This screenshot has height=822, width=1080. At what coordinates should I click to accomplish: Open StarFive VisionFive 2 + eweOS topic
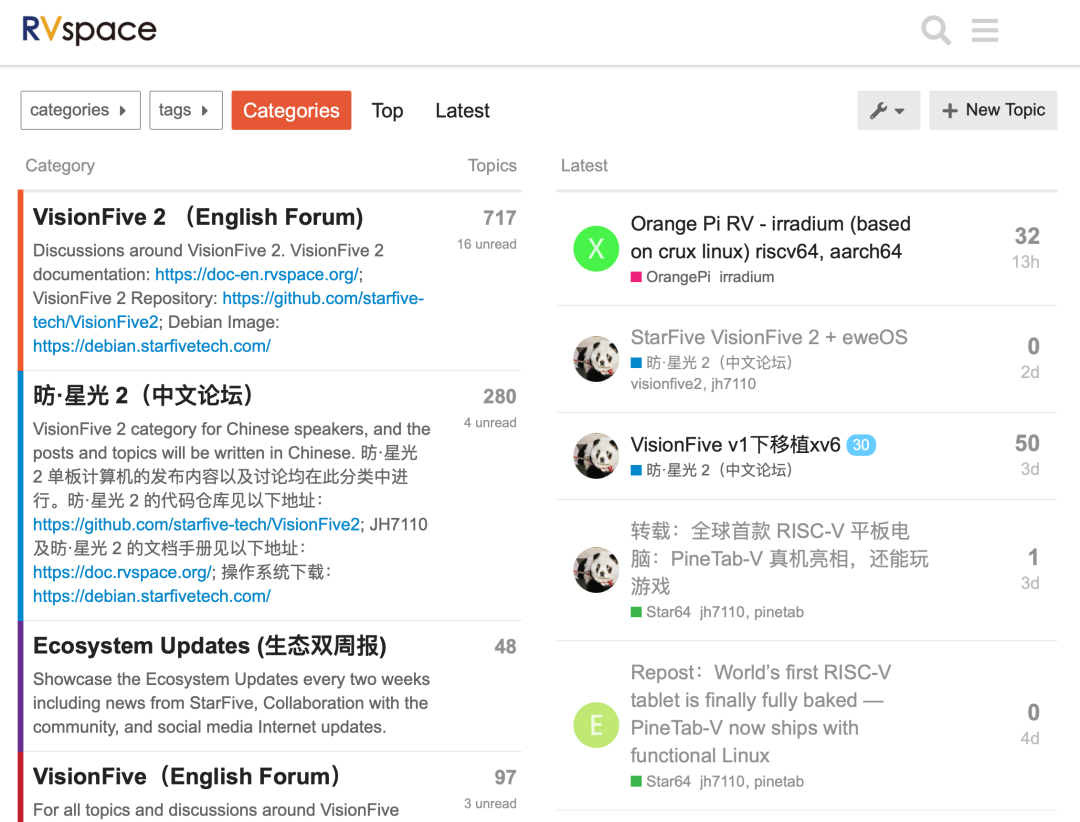[x=769, y=337]
